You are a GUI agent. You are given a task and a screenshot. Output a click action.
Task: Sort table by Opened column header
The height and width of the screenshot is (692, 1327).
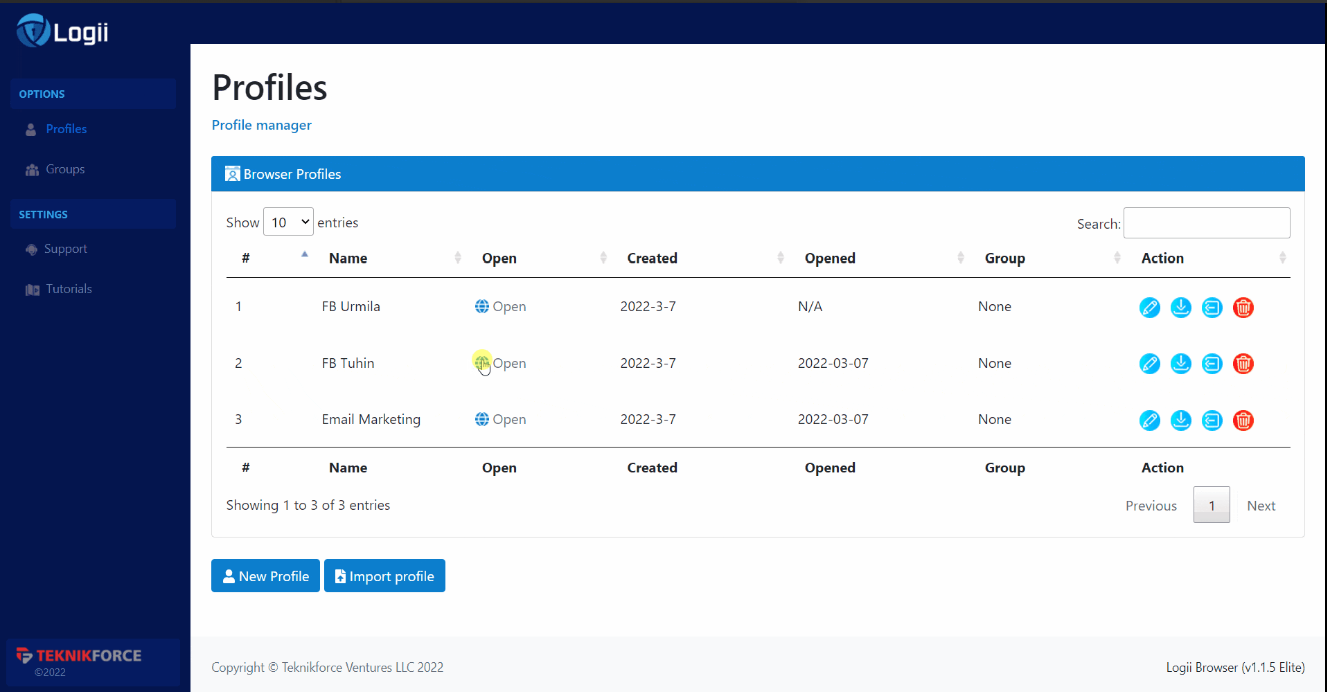(881, 258)
